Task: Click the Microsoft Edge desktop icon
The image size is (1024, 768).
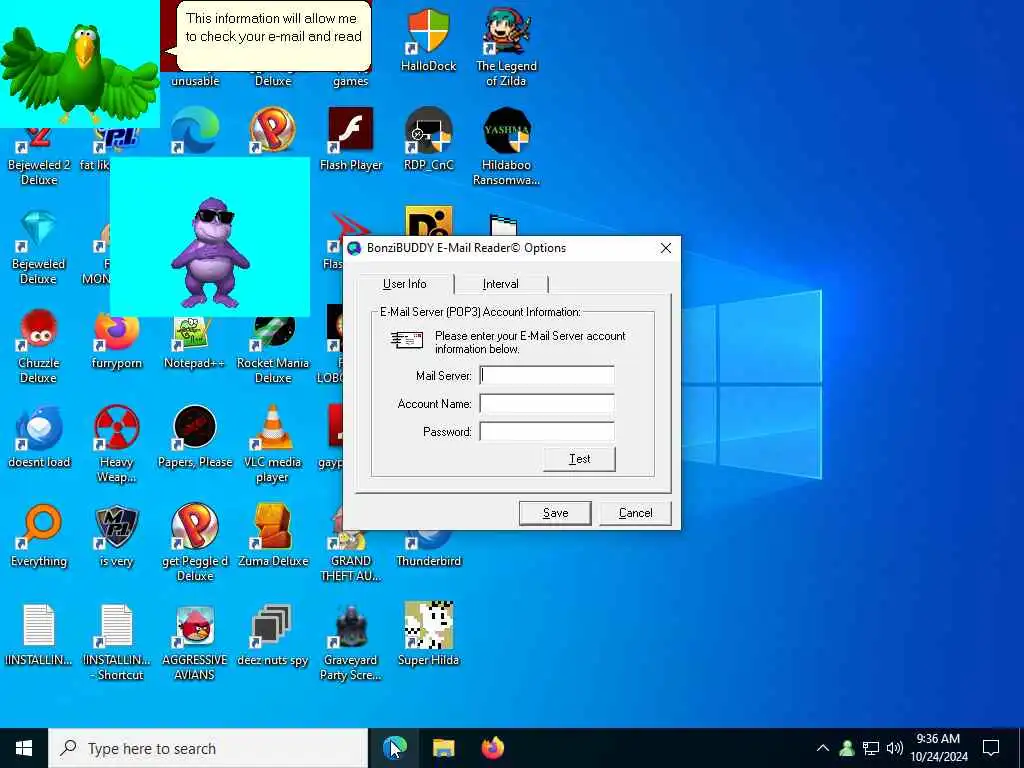Action: point(195,130)
